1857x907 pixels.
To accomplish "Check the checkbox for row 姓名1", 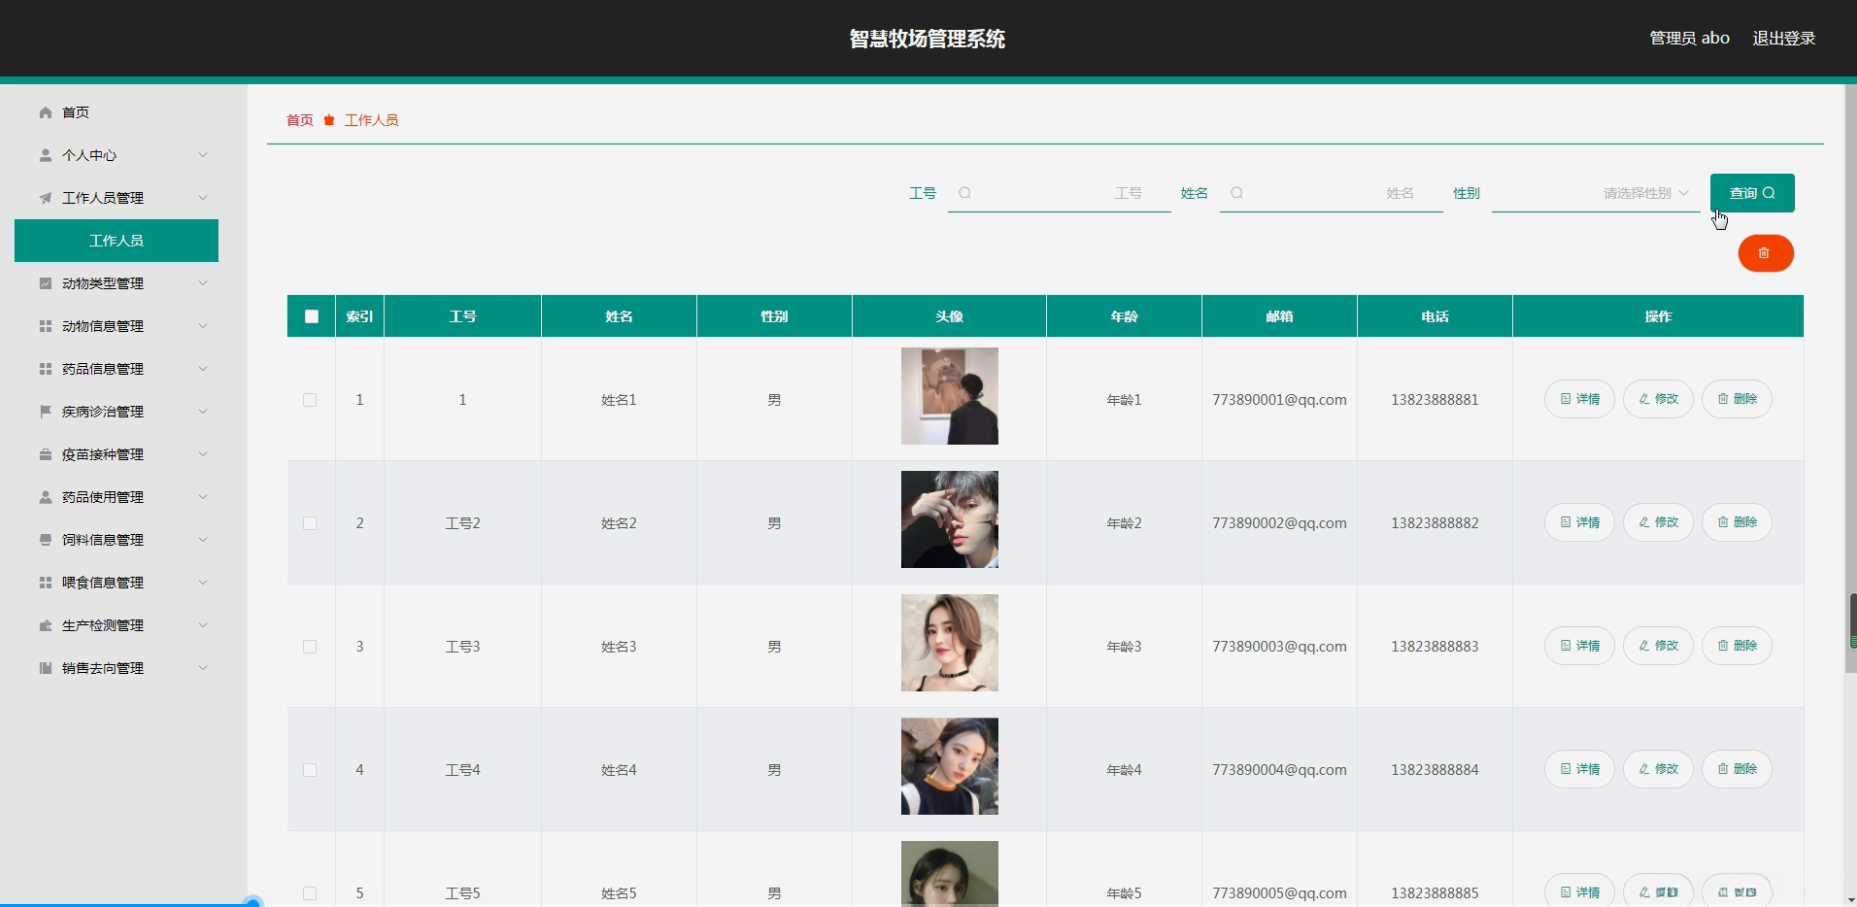I will point(310,400).
